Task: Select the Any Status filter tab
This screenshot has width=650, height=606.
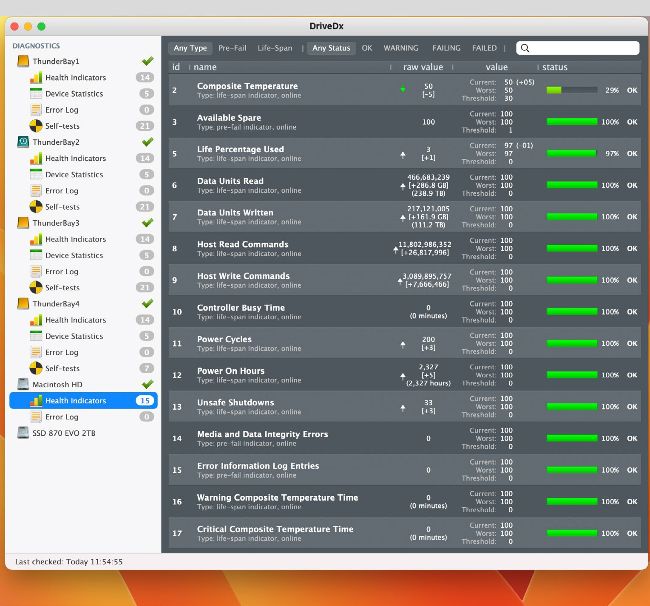Action: 331,48
